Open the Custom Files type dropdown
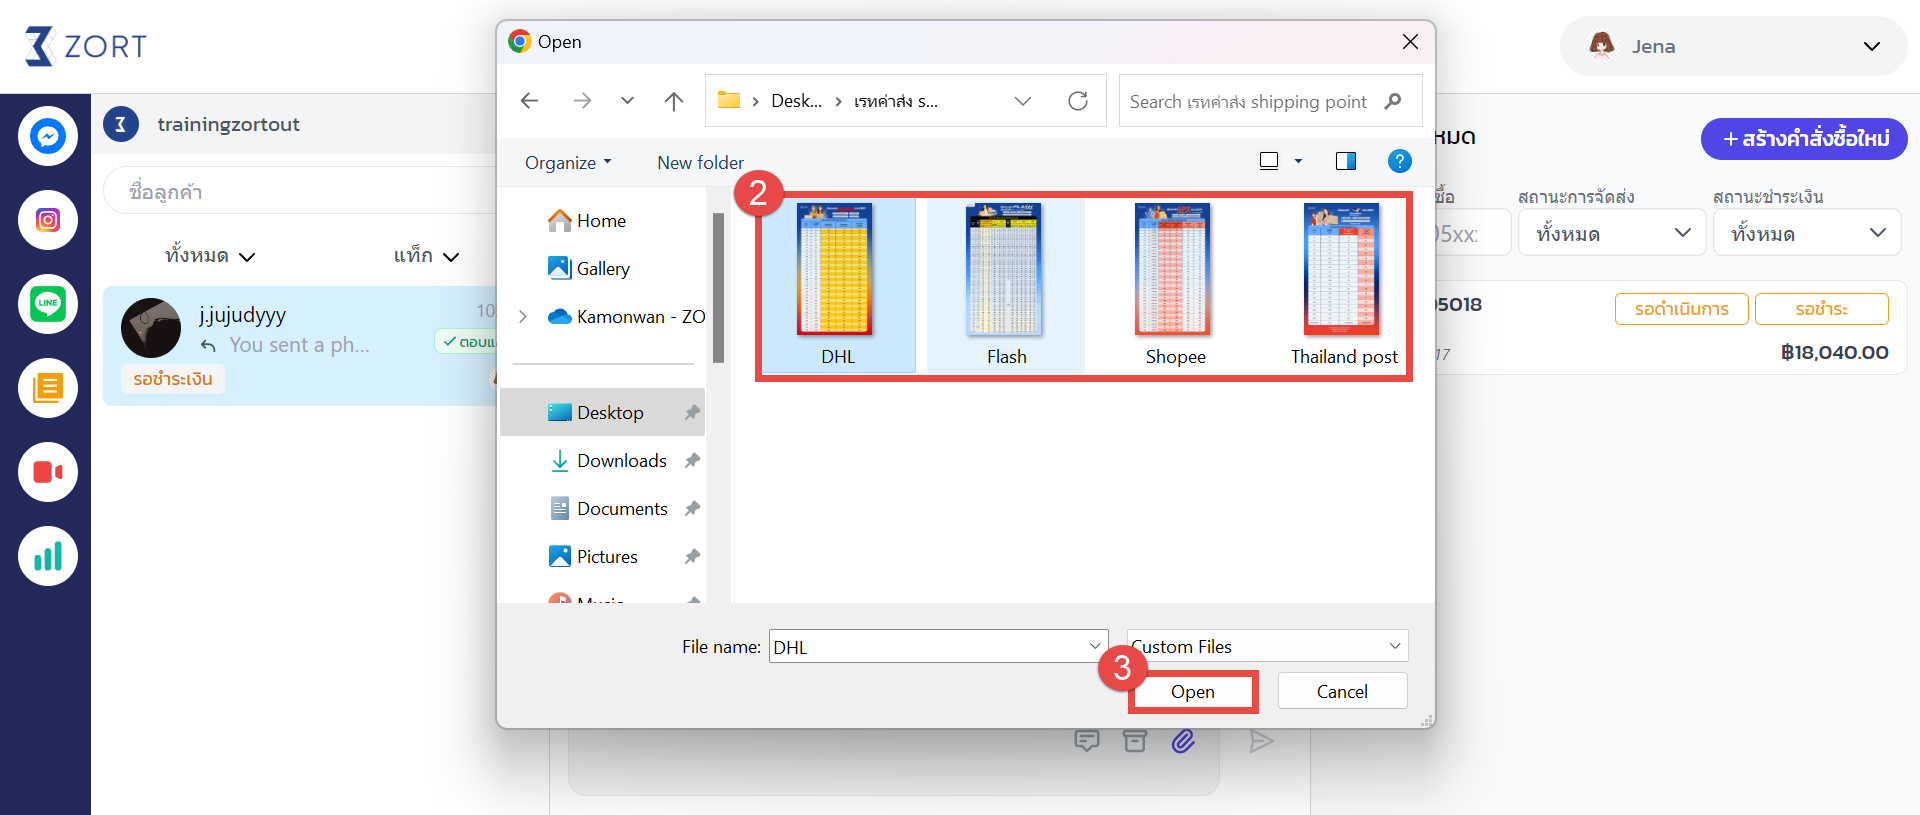This screenshot has width=1920, height=815. [1268, 646]
